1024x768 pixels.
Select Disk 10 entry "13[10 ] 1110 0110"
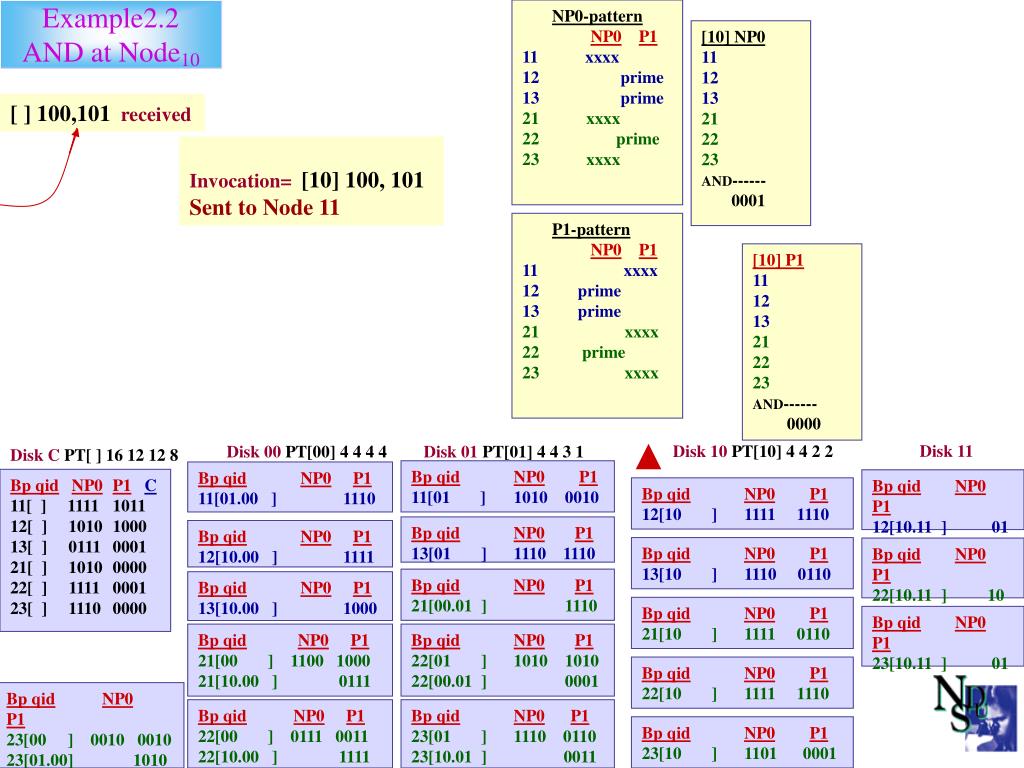tap(736, 575)
